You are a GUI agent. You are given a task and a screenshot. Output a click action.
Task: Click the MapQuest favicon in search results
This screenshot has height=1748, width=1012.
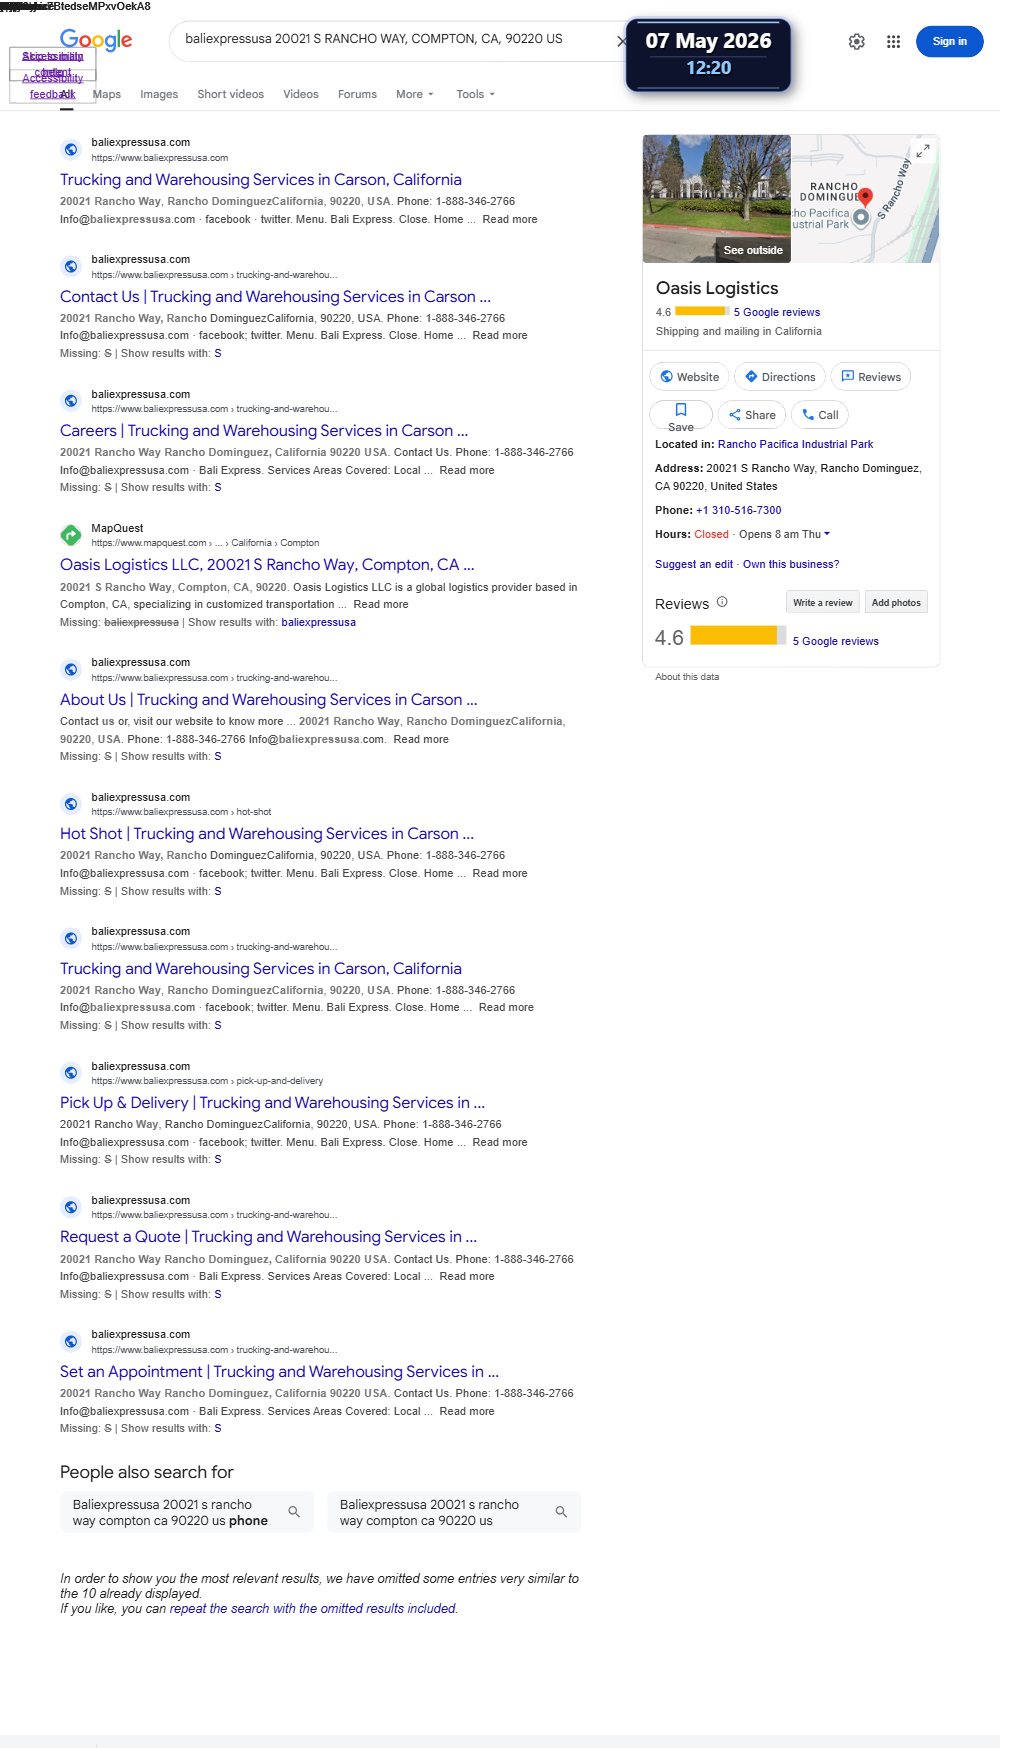pyautogui.click(x=71, y=535)
